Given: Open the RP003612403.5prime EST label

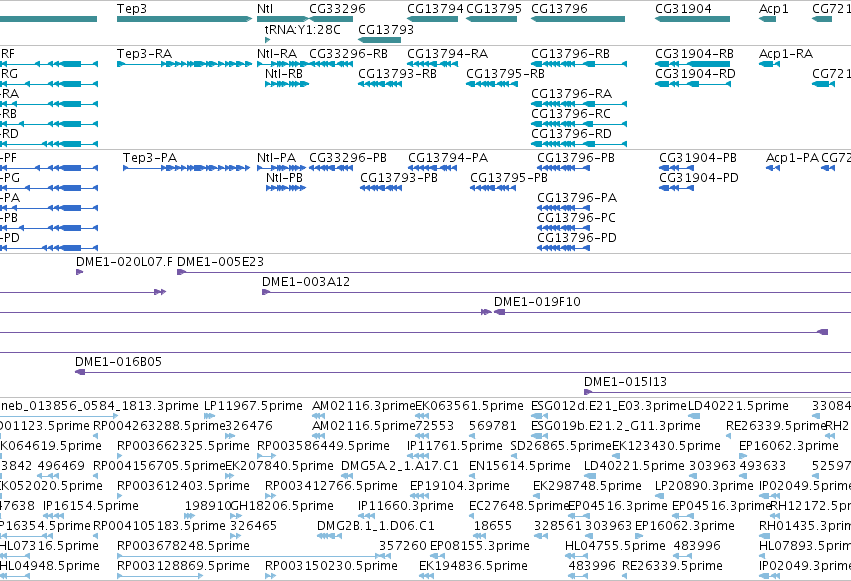Looking at the screenshot, I should [183, 487].
